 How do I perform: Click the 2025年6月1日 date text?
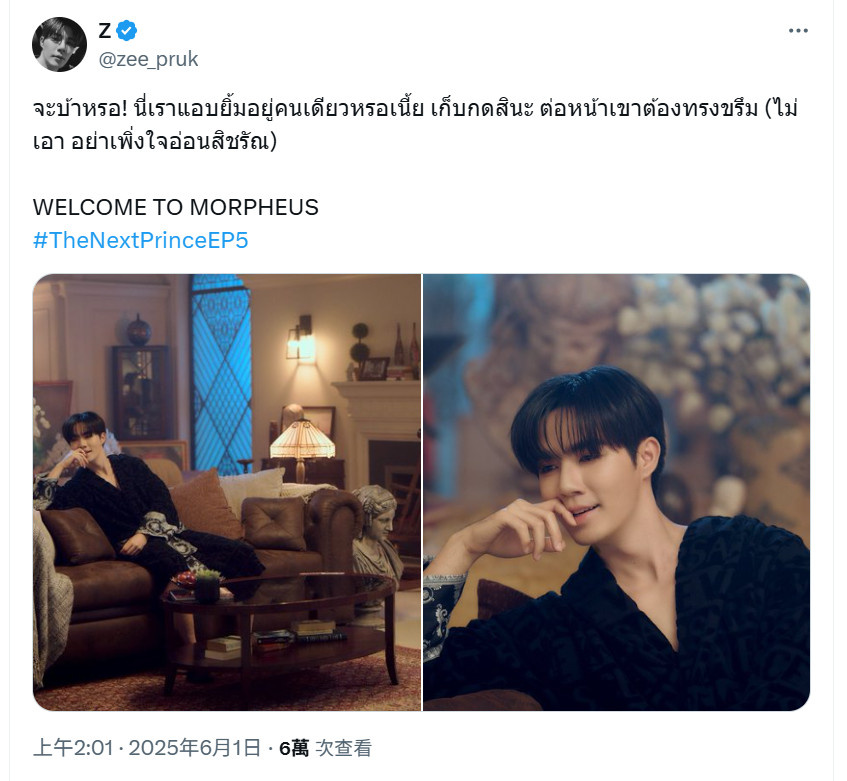tap(195, 748)
